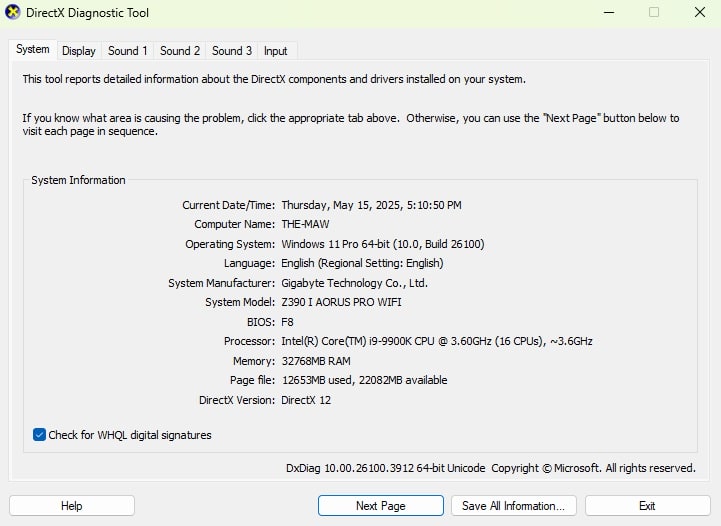Click the 32768MB RAM memory value
The image size is (721, 526).
click(316, 361)
